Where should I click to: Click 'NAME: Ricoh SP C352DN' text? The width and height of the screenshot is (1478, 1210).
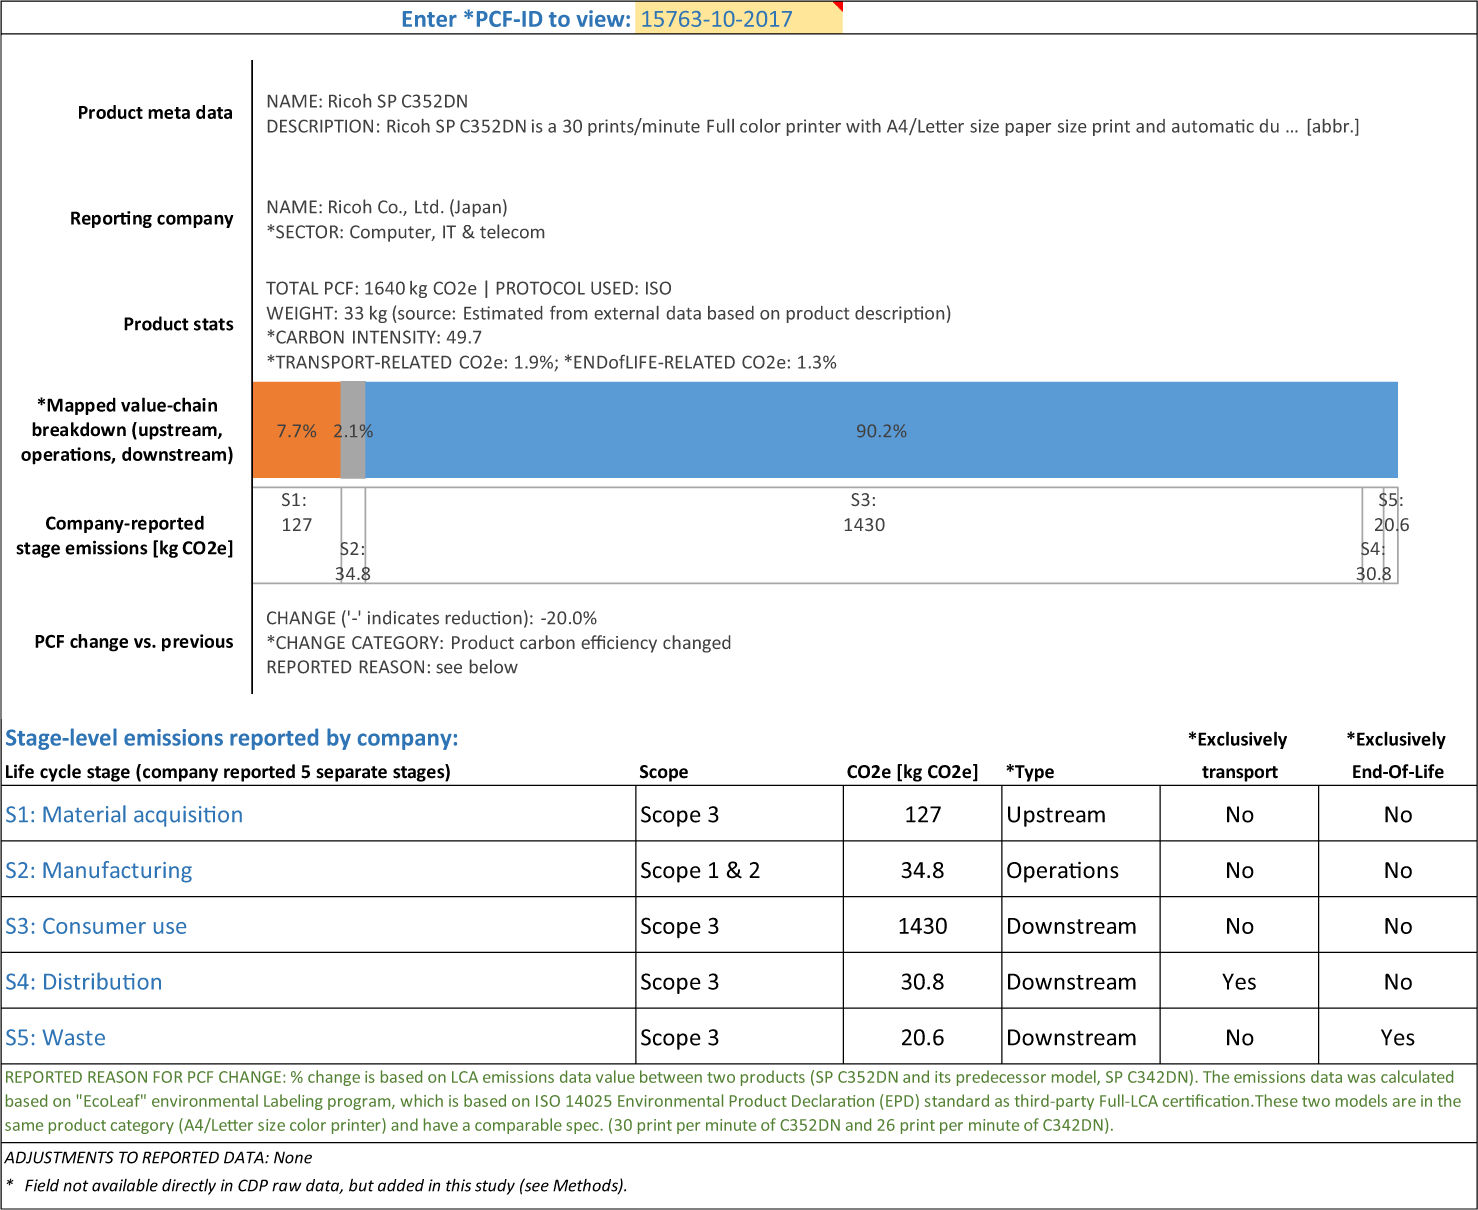point(367,101)
